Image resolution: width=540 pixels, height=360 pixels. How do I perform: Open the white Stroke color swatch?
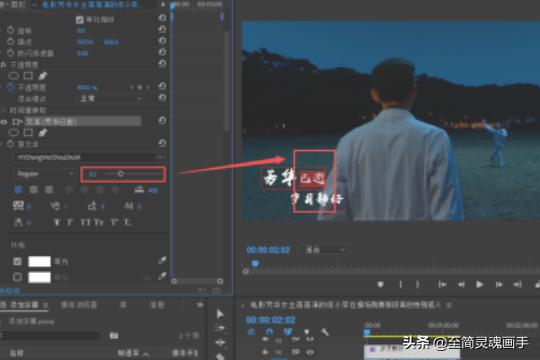(39, 277)
